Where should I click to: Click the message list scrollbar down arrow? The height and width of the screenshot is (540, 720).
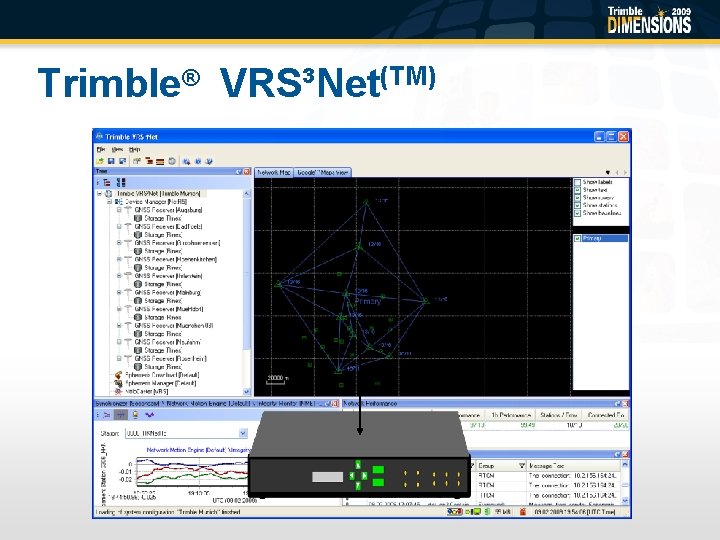624,500
